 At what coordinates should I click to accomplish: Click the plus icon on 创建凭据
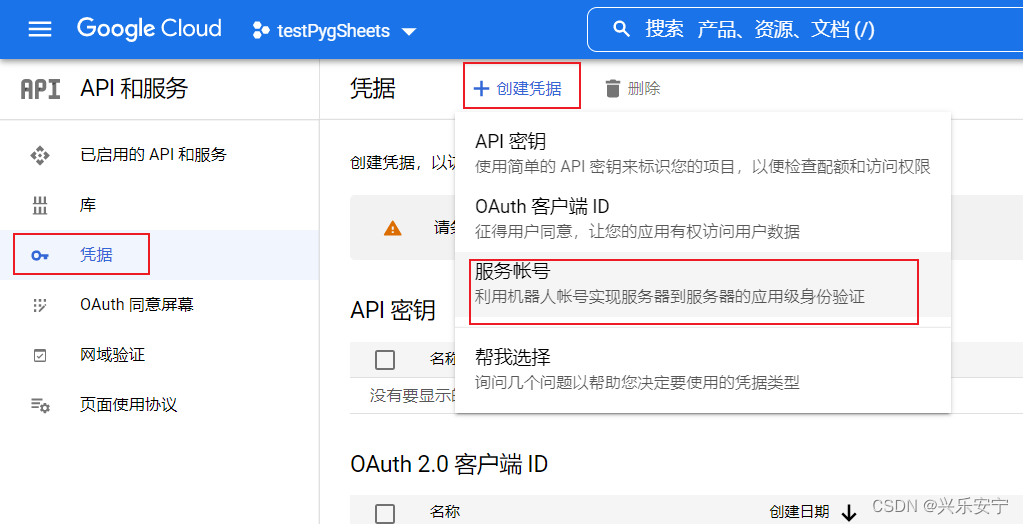tap(481, 89)
